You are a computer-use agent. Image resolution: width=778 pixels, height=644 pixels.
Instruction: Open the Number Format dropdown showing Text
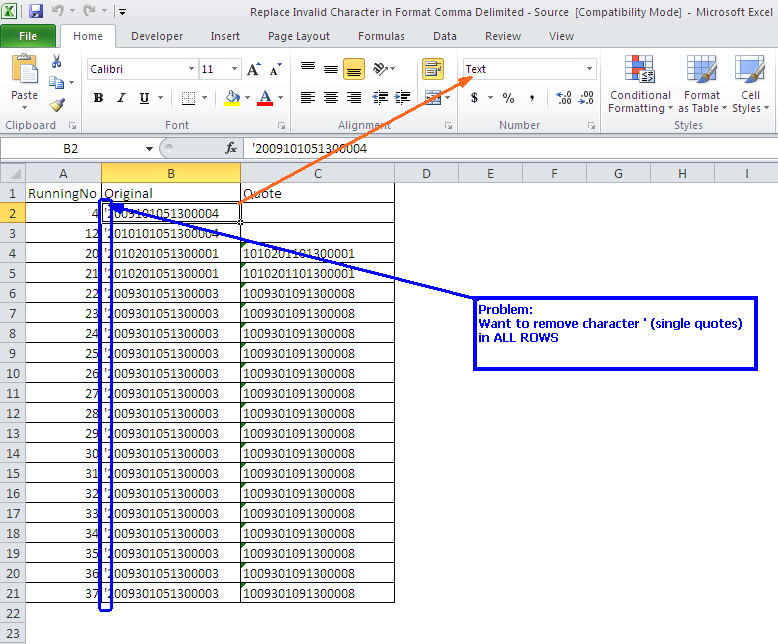[x=589, y=69]
